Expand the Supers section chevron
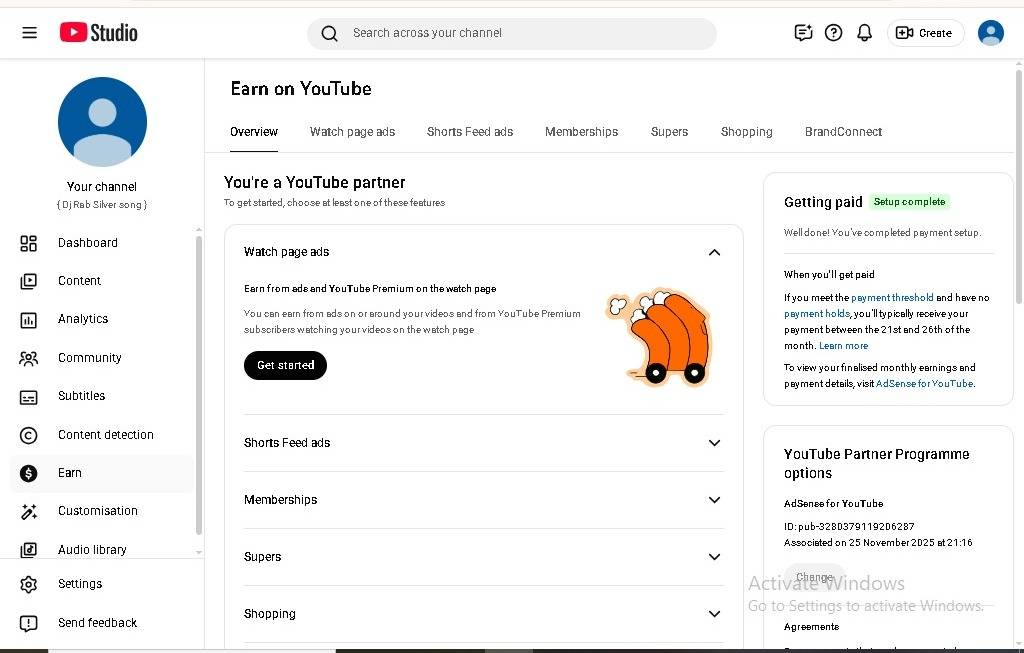This screenshot has height=653, width=1024. tap(714, 557)
